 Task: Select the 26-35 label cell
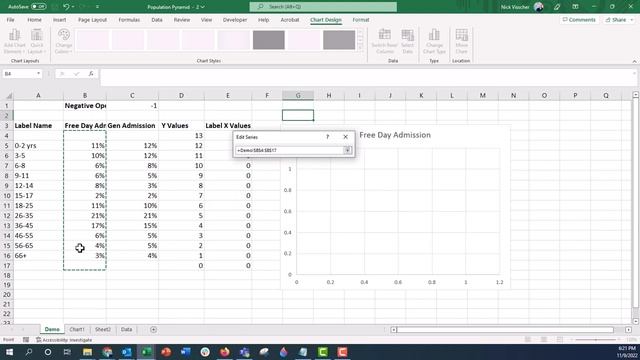pos(38,216)
